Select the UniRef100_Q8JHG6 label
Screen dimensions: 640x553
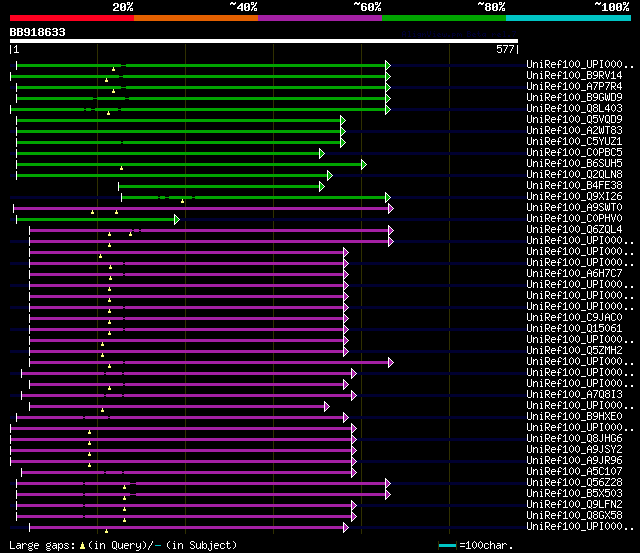pos(574,438)
